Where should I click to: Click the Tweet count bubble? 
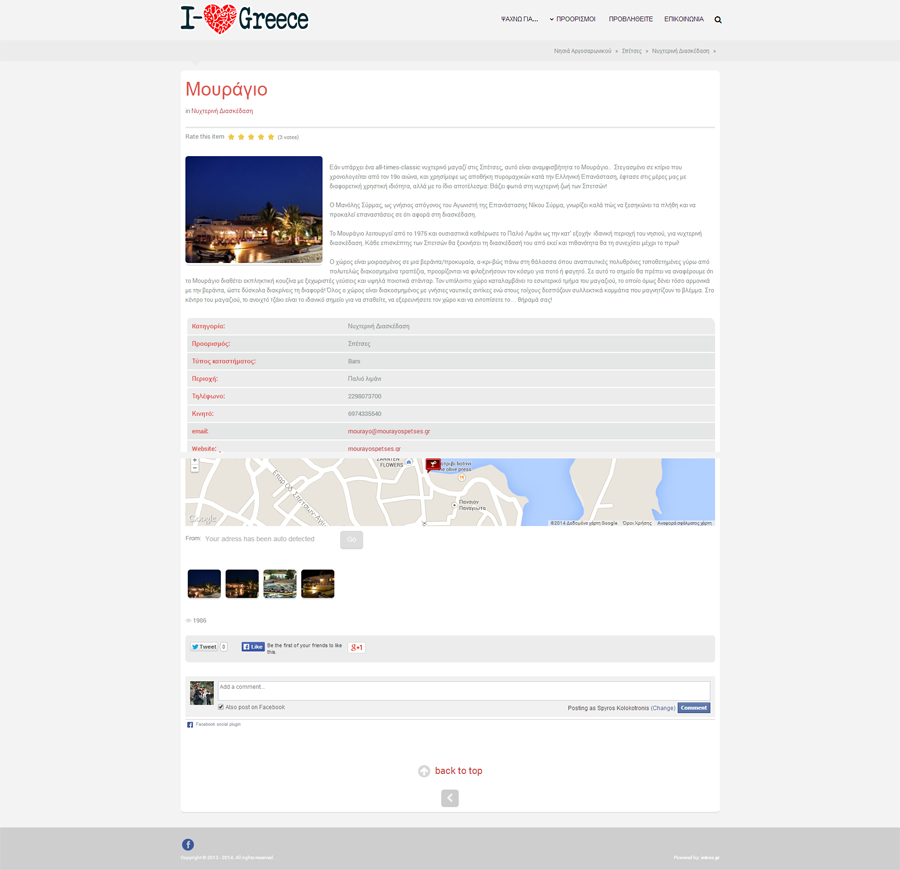(x=224, y=647)
